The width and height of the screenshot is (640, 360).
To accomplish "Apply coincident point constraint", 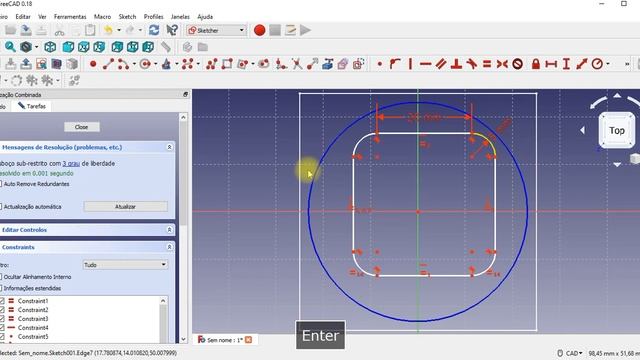I will pos(380,64).
